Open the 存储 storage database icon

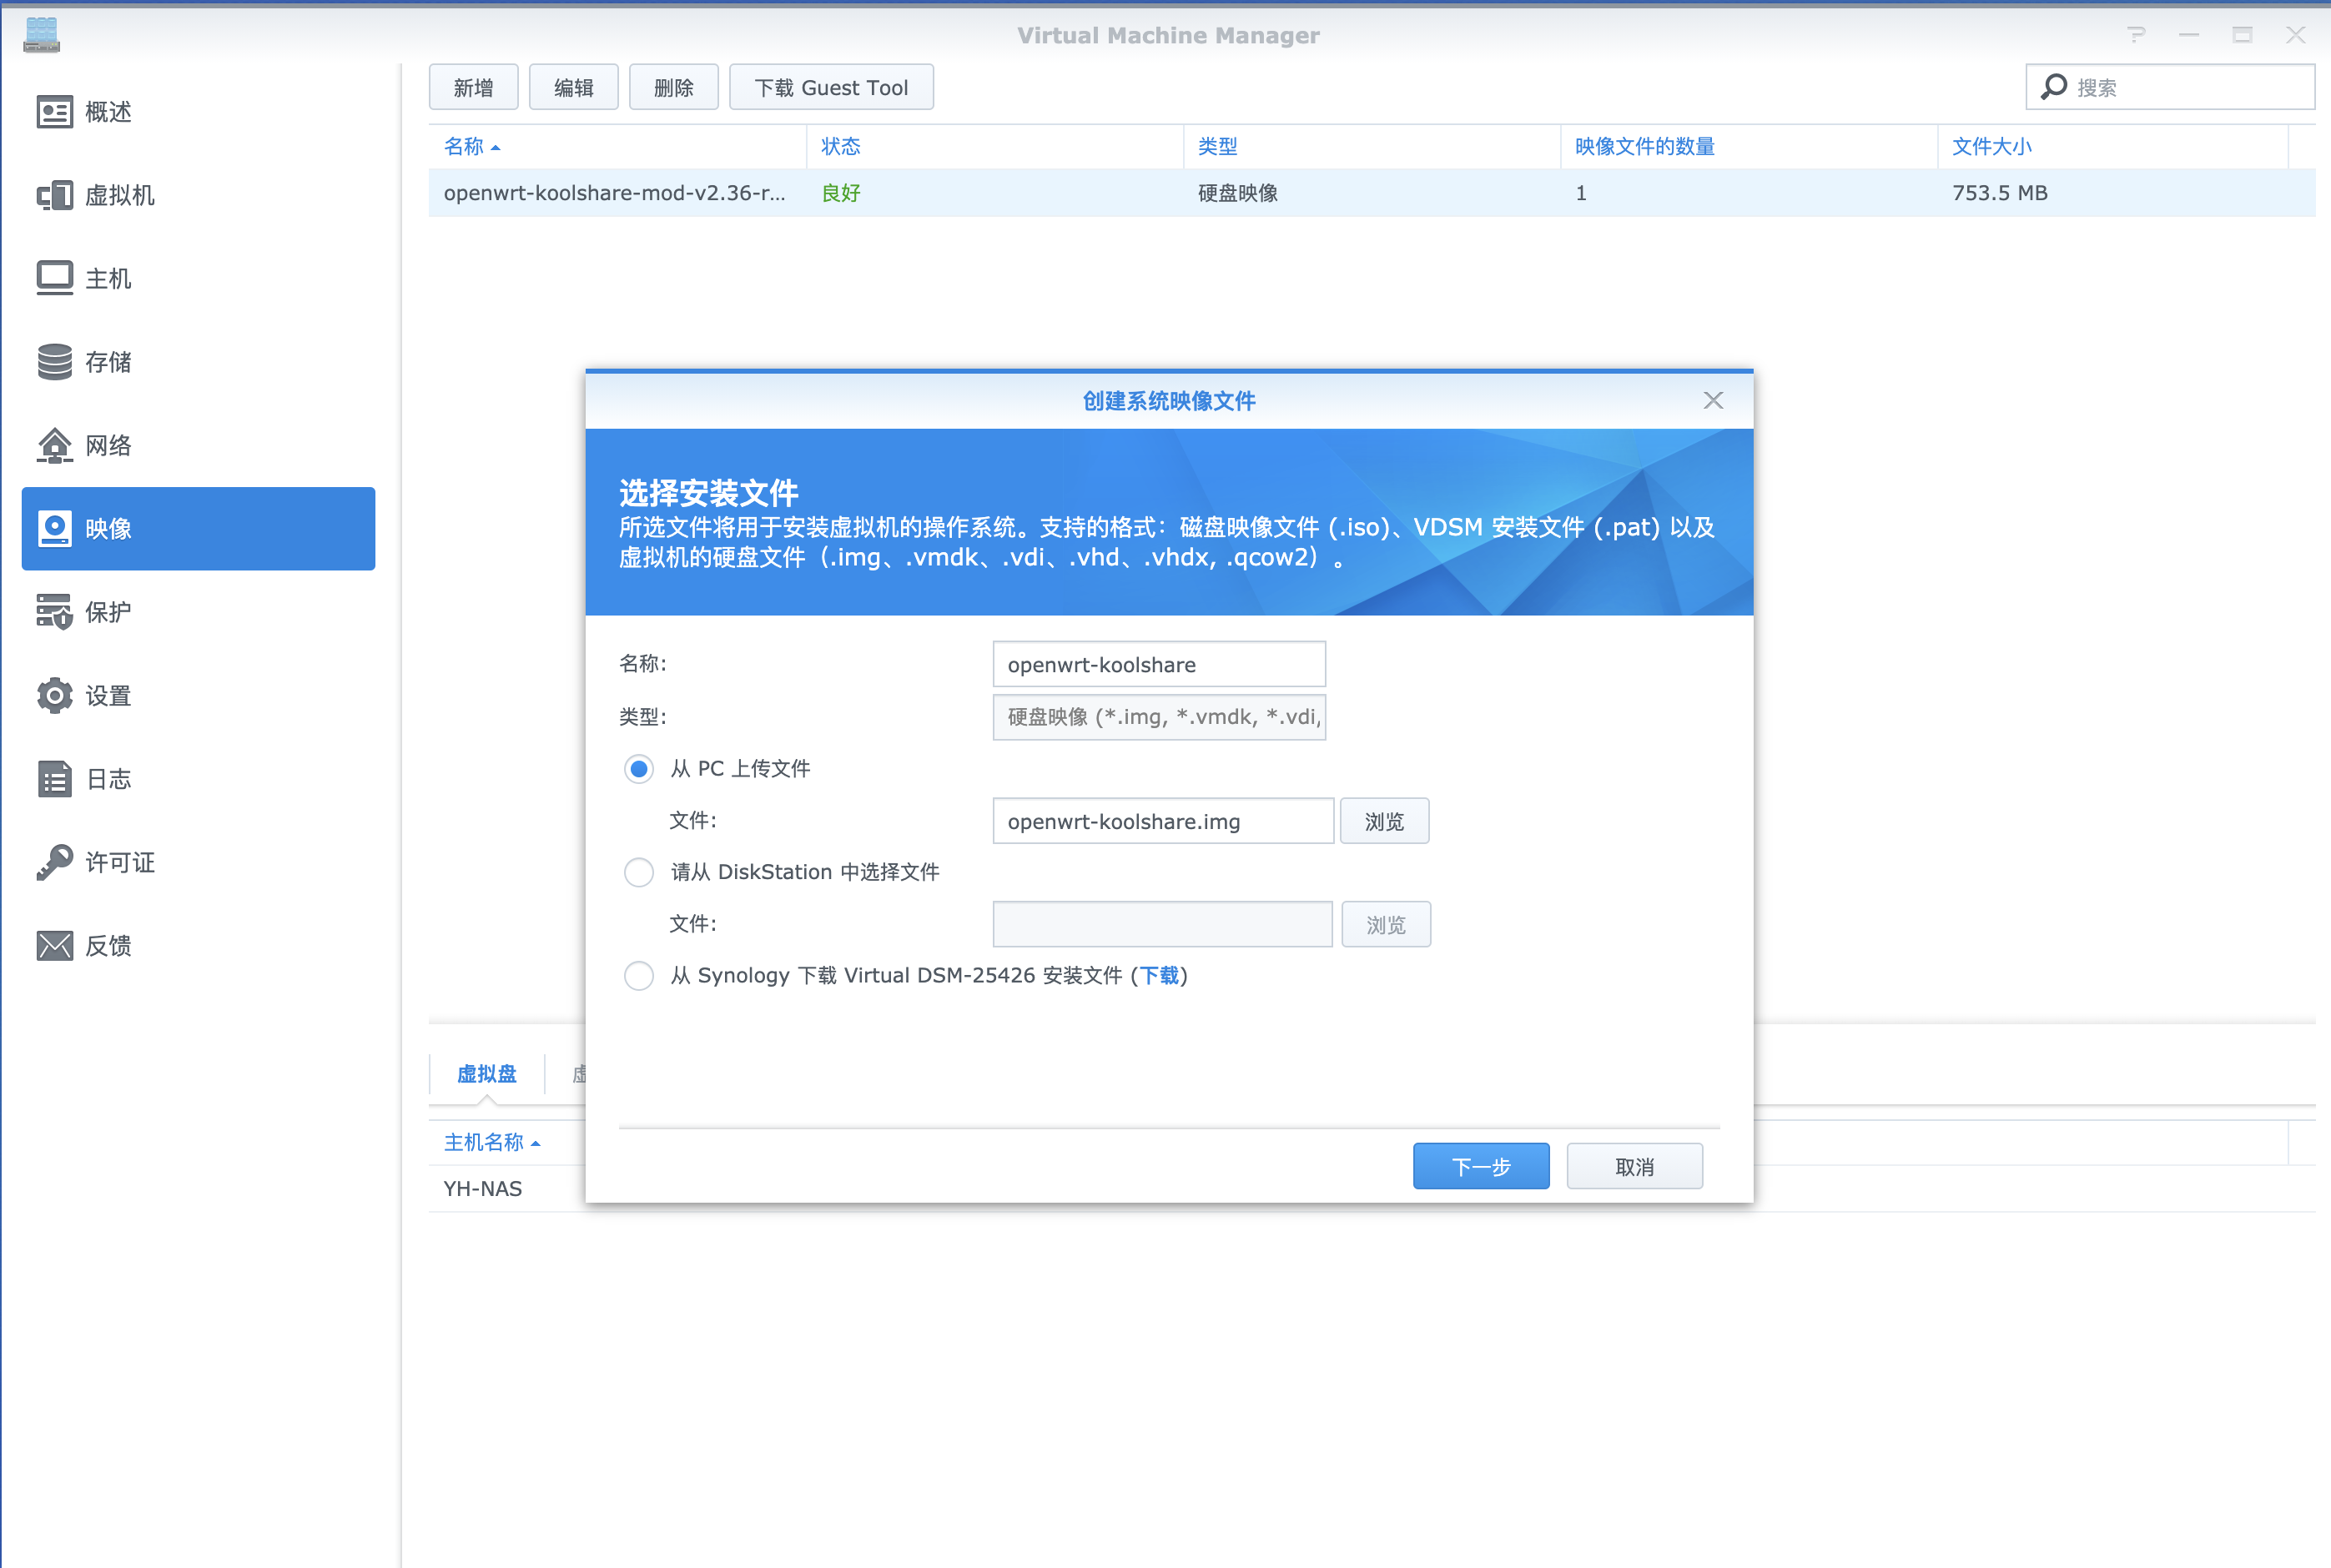(x=54, y=362)
